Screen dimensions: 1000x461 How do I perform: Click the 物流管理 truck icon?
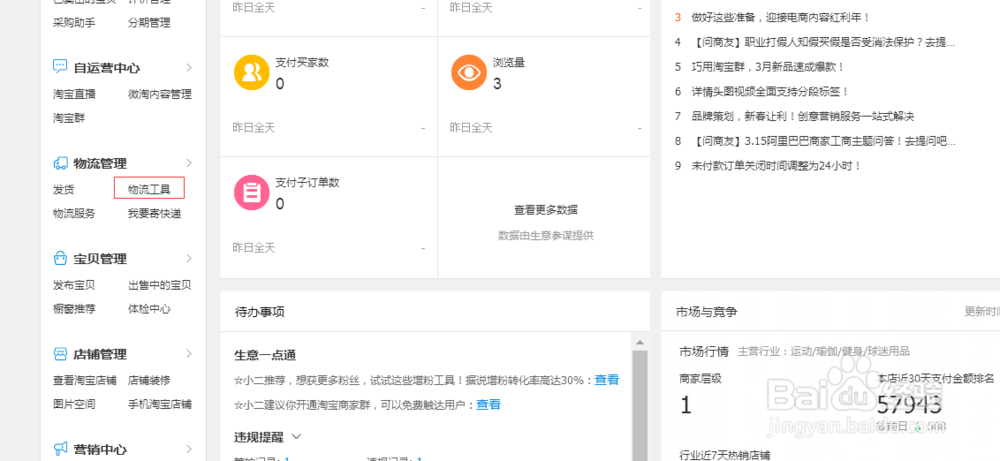60,163
